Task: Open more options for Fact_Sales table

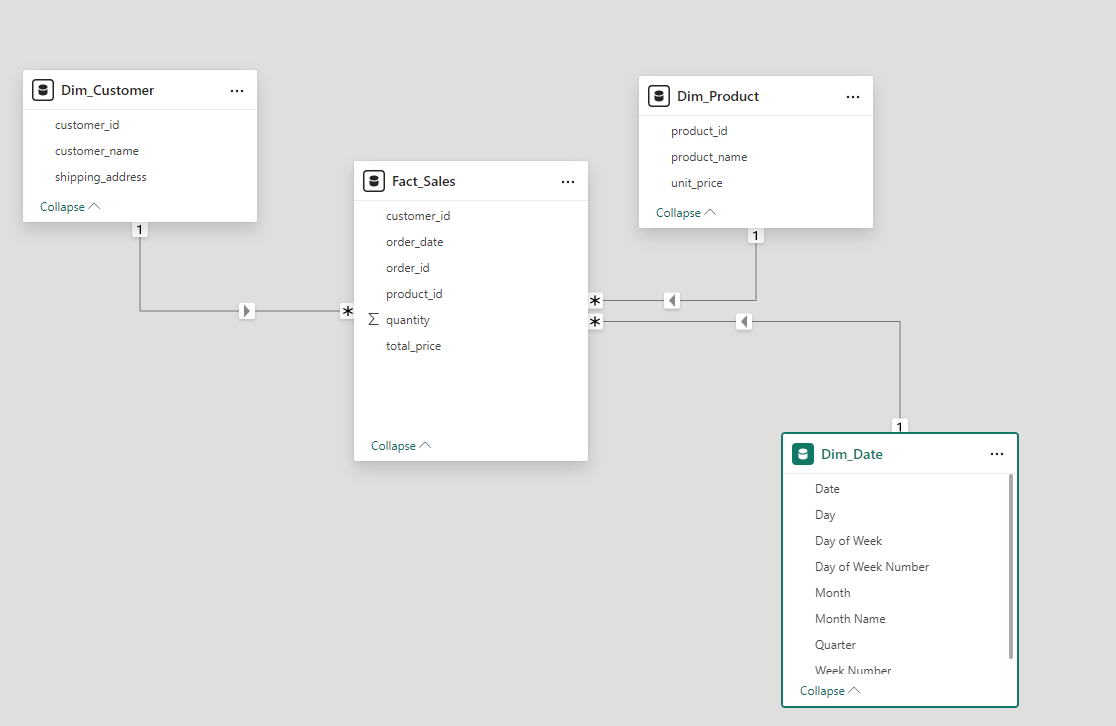Action: pos(568,182)
